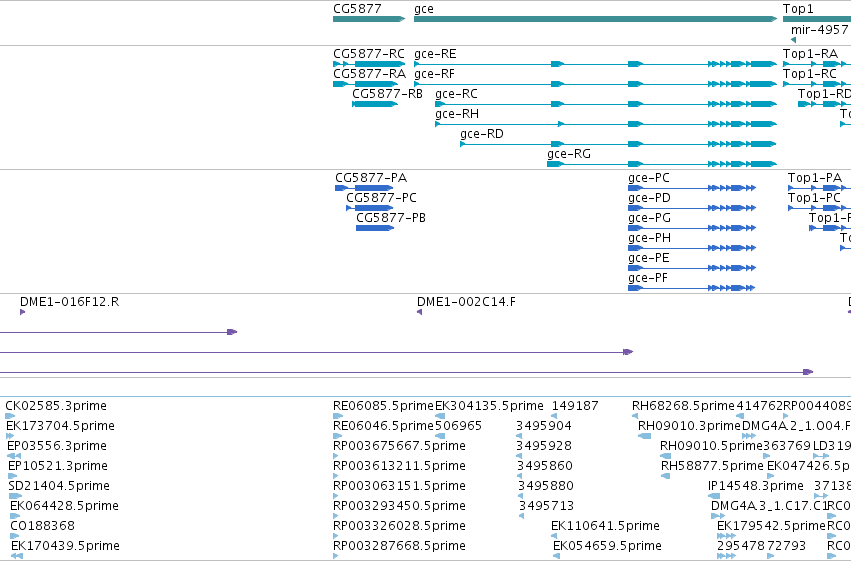The image size is (851, 561).
Task: Select the gce-RH transcript label
Action: pyautogui.click(x=457, y=114)
